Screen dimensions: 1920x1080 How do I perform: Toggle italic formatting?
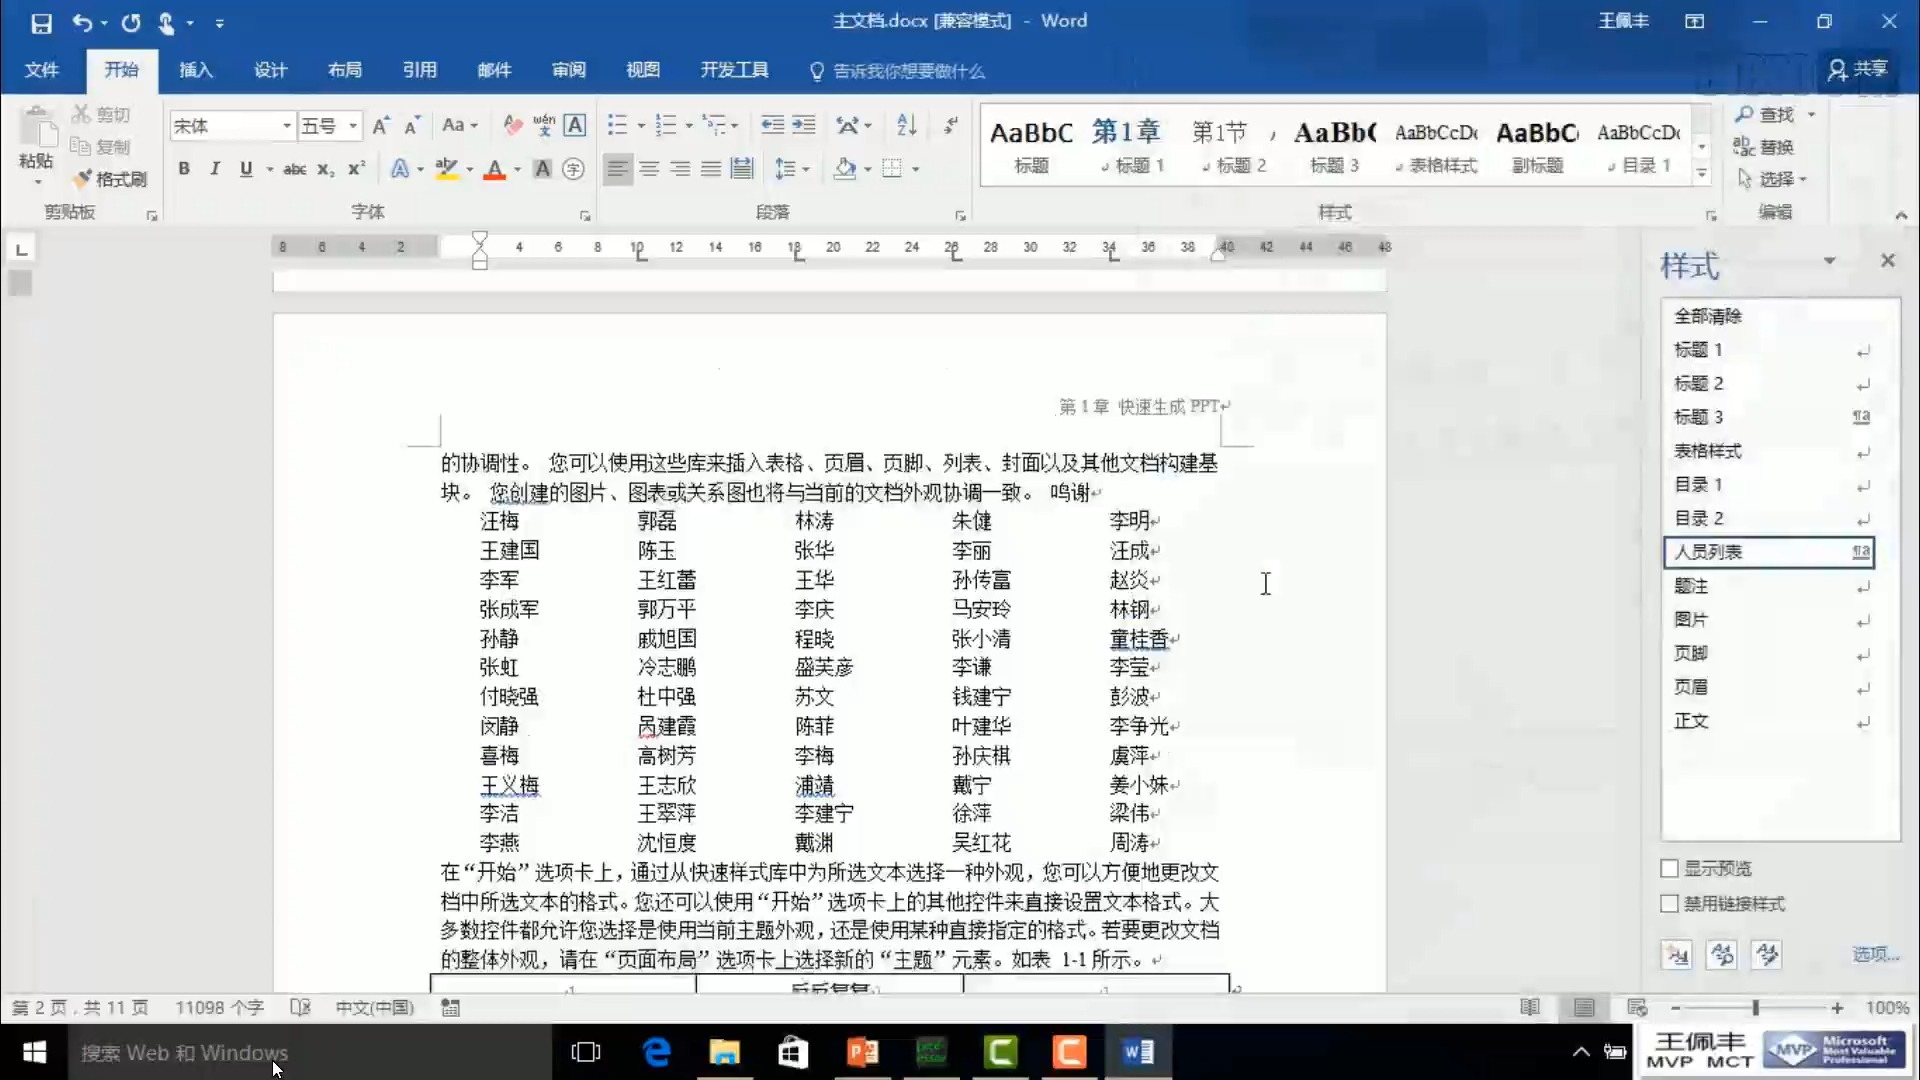click(214, 169)
